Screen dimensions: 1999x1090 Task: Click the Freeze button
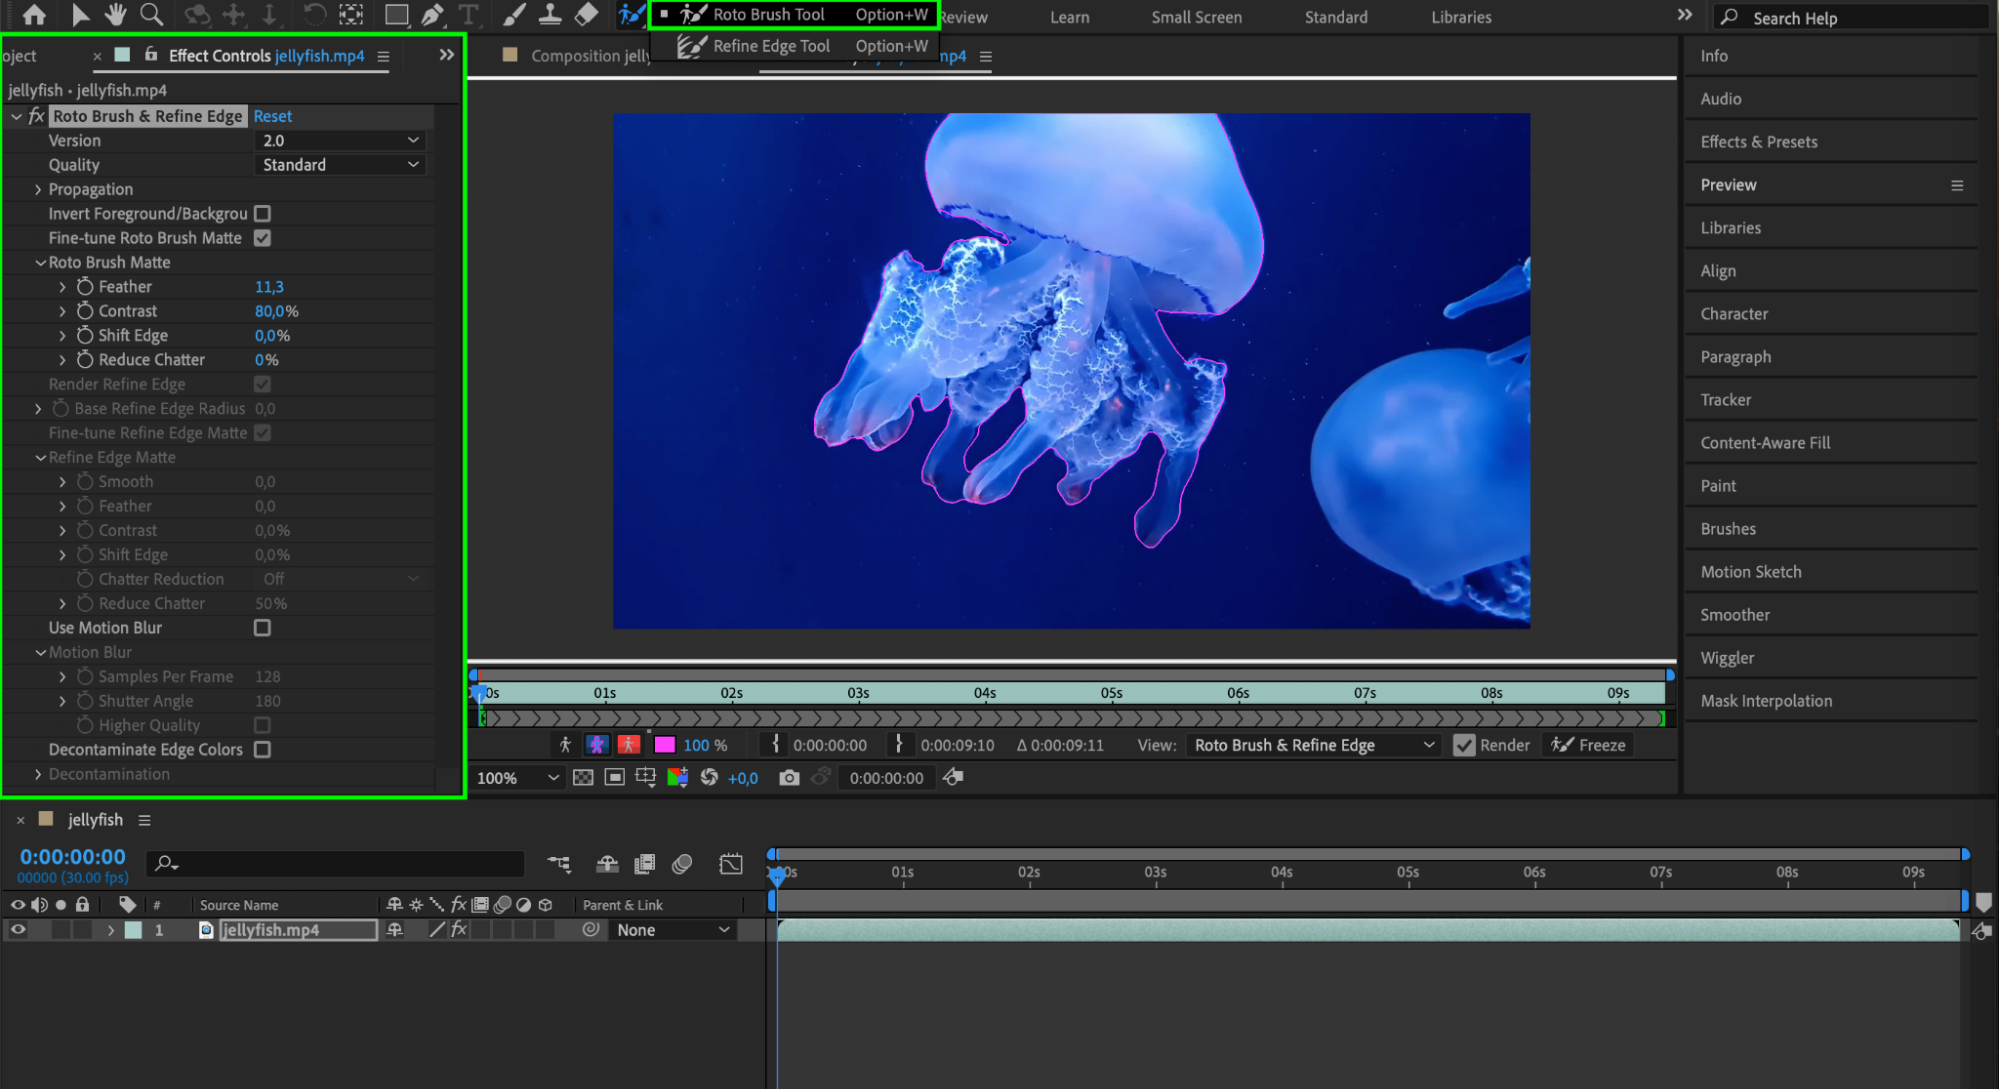coord(1588,745)
